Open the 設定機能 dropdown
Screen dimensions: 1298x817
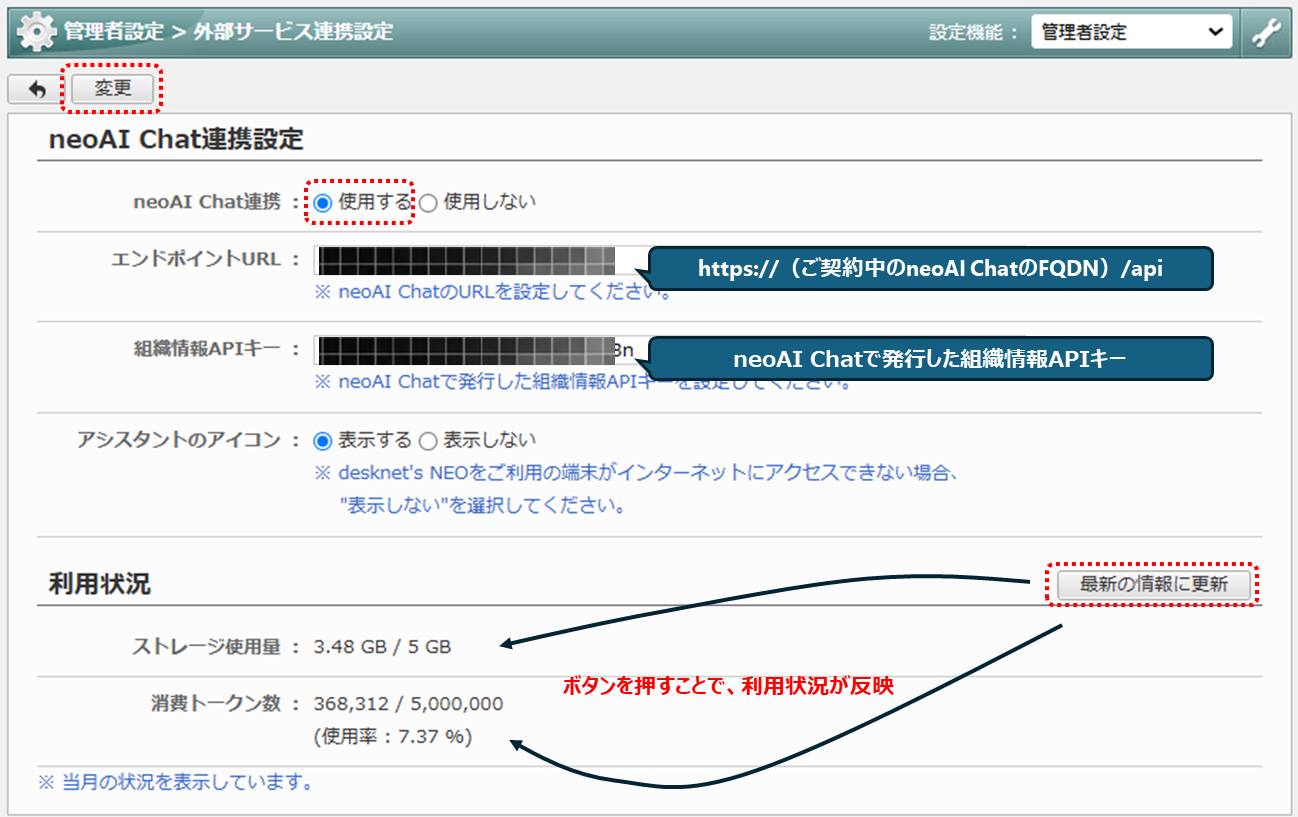tap(1131, 32)
